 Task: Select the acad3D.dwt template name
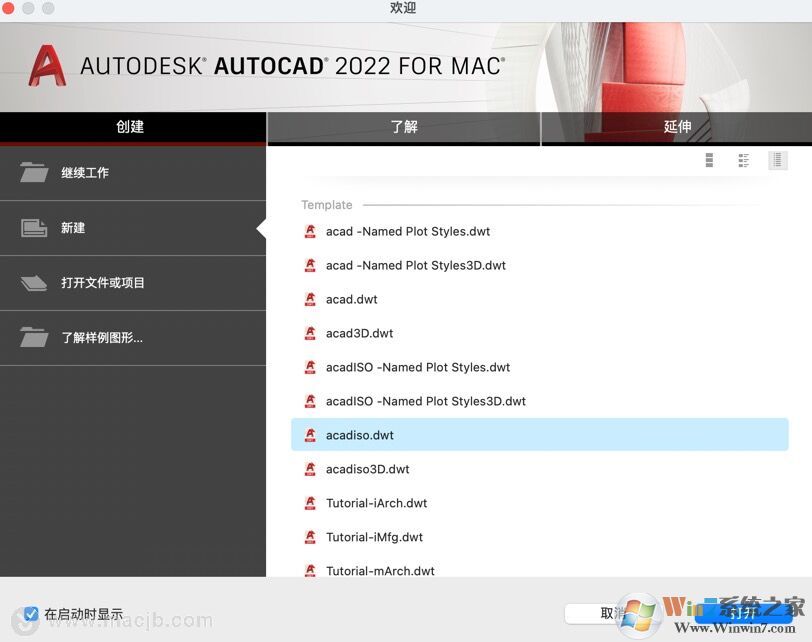pyautogui.click(x=359, y=333)
